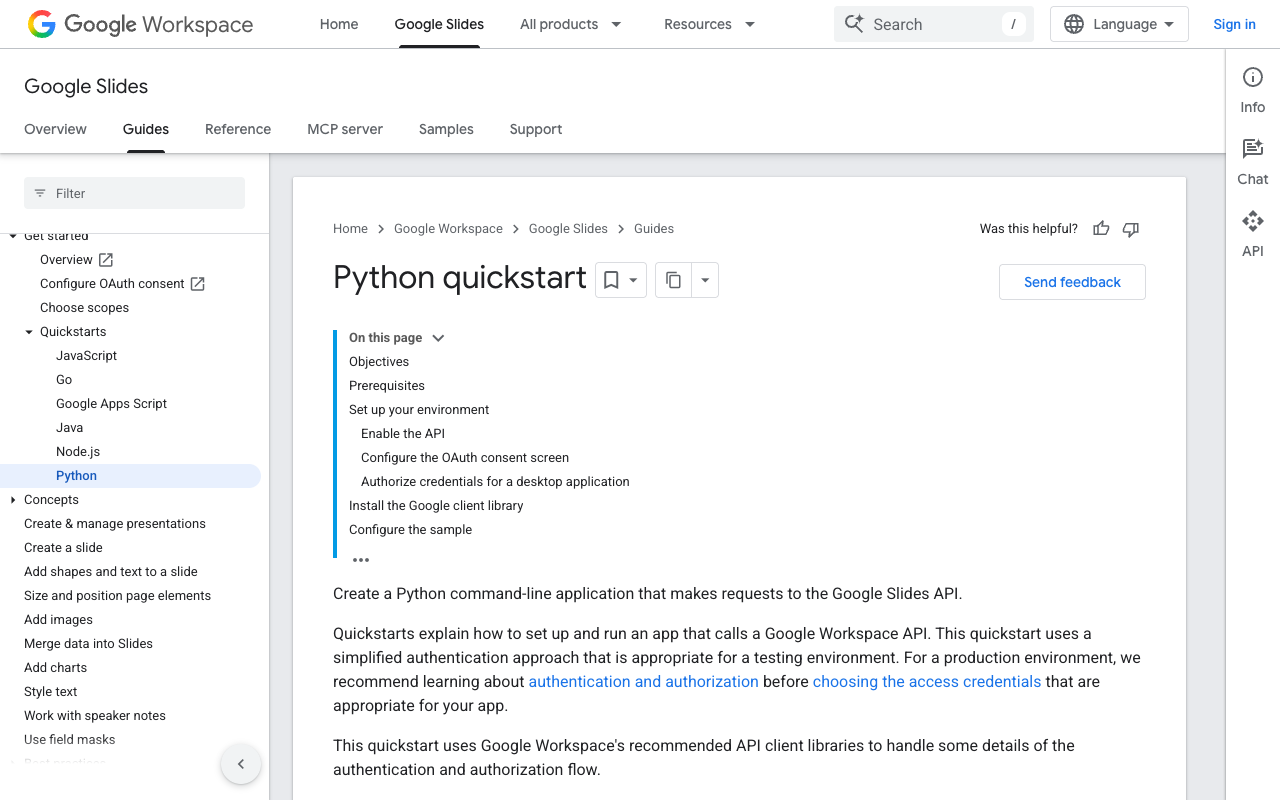Screen dimensions: 1280x800
Task: Open external link icon beside Overview
Action: pyautogui.click(x=106, y=260)
